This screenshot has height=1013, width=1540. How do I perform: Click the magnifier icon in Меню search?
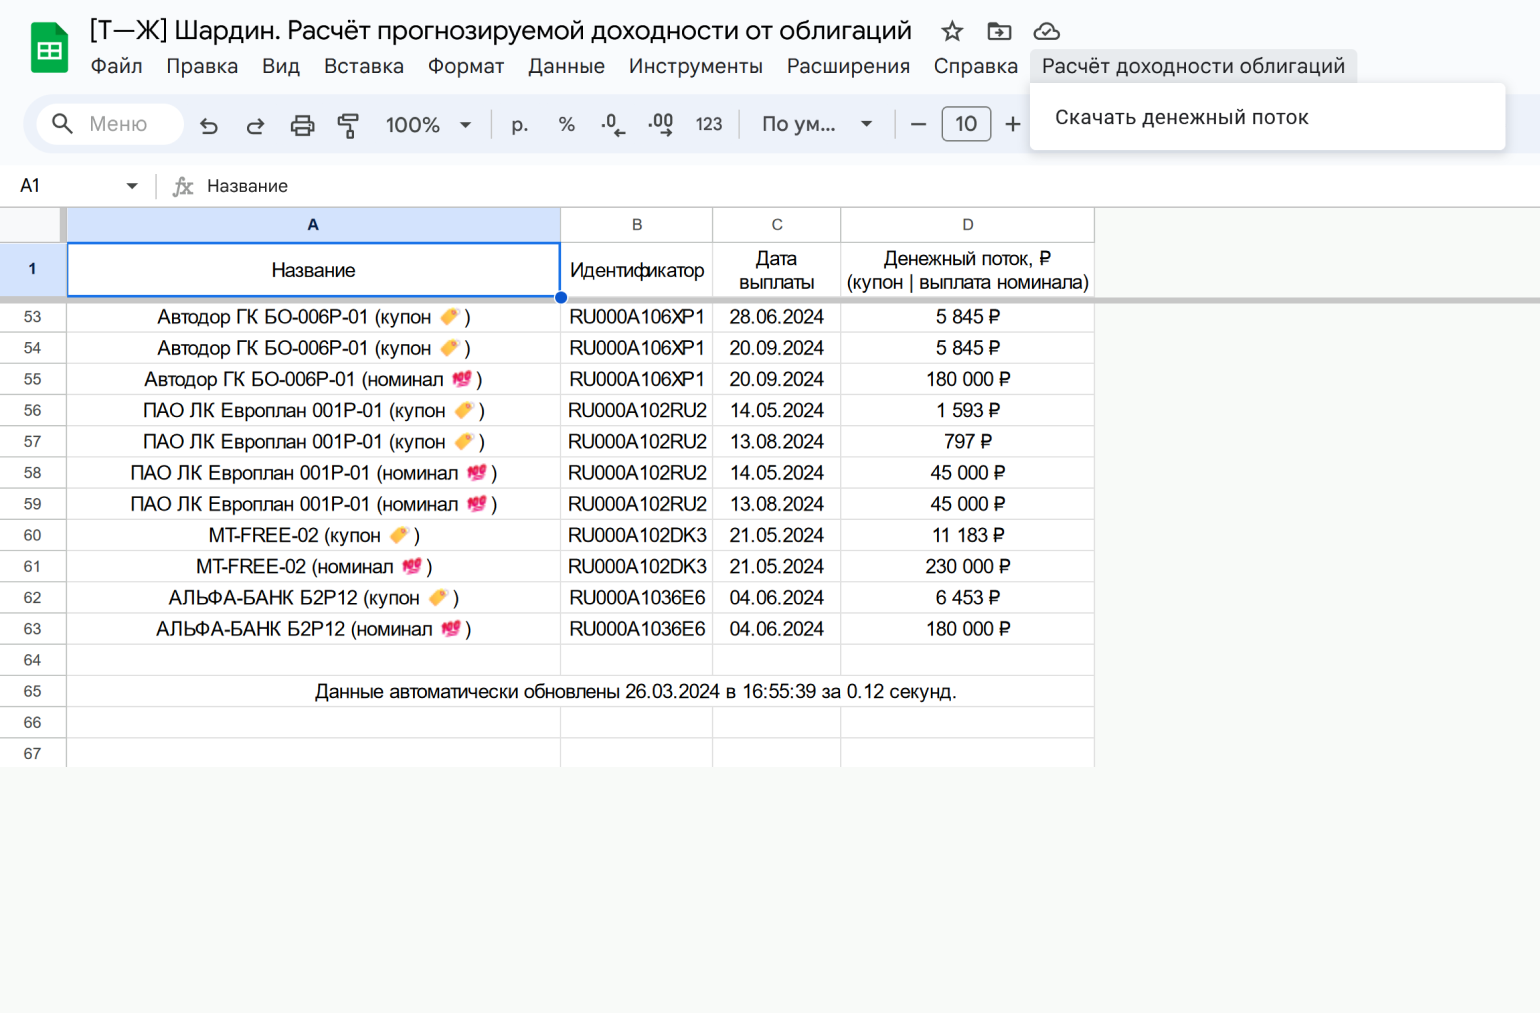tap(62, 124)
